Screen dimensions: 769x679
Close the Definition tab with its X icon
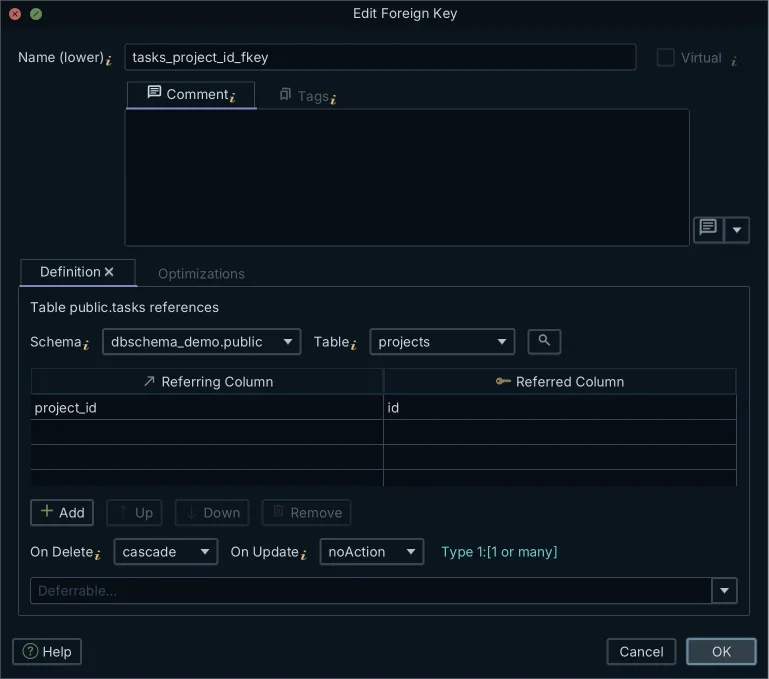[109, 271]
